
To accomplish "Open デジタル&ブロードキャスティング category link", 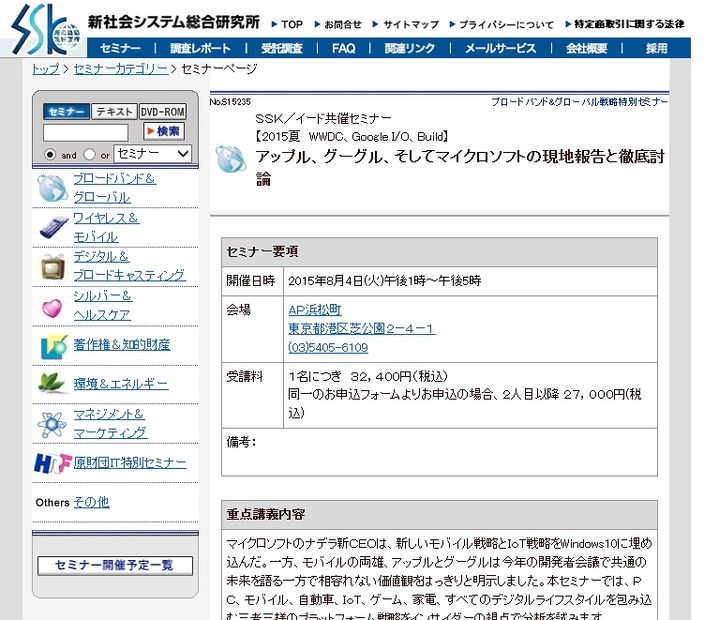I will [x=129, y=266].
